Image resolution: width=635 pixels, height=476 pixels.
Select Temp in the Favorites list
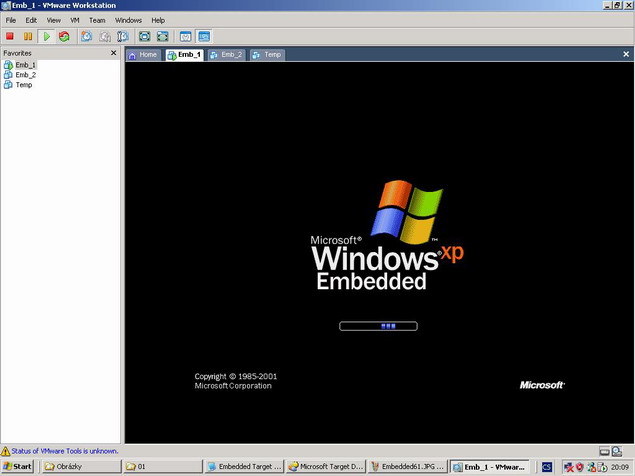(x=18, y=85)
